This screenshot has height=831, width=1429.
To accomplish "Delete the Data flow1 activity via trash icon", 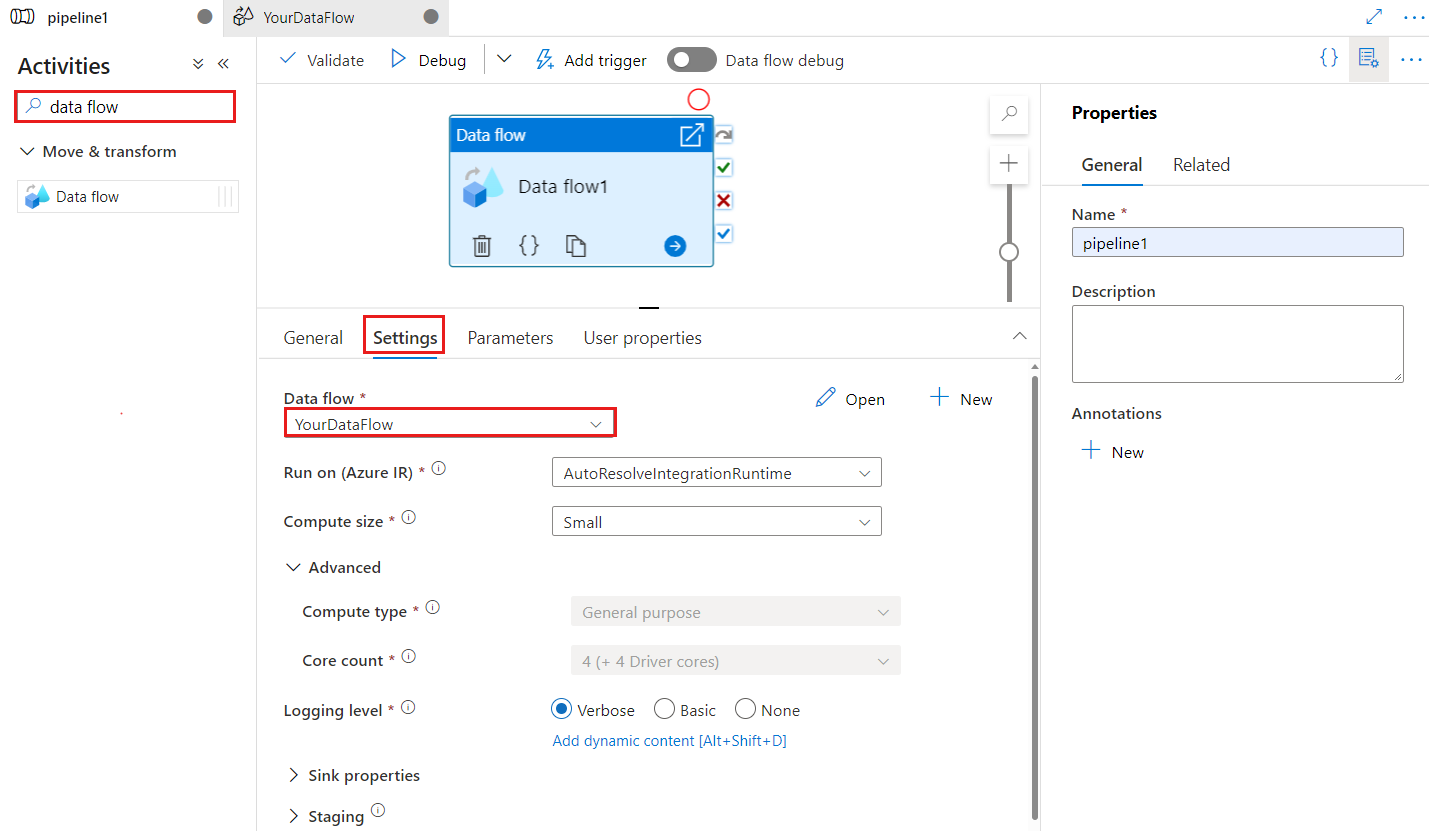I will pyautogui.click(x=481, y=245).
